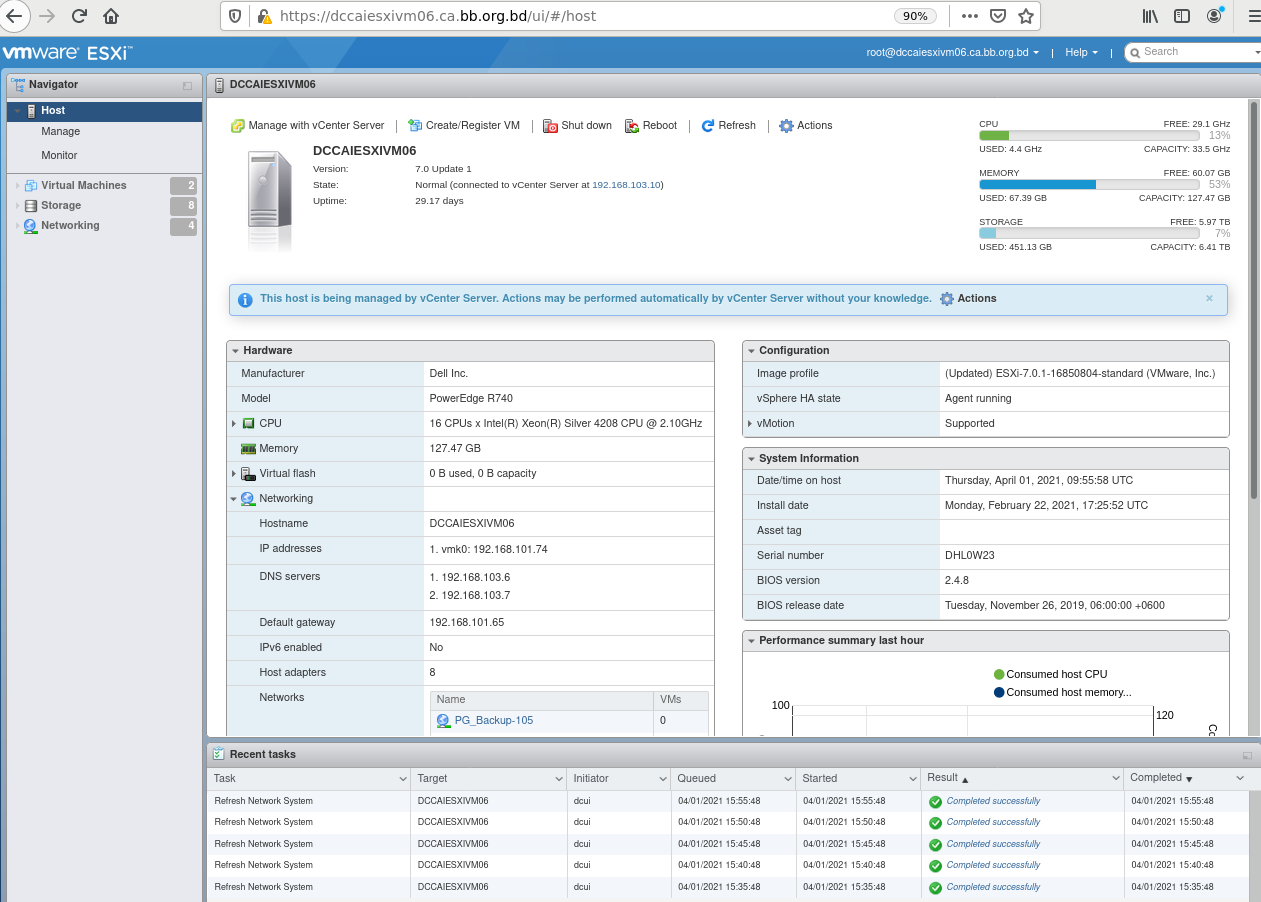Open the Target column dropdown arrow

point(559,779)
